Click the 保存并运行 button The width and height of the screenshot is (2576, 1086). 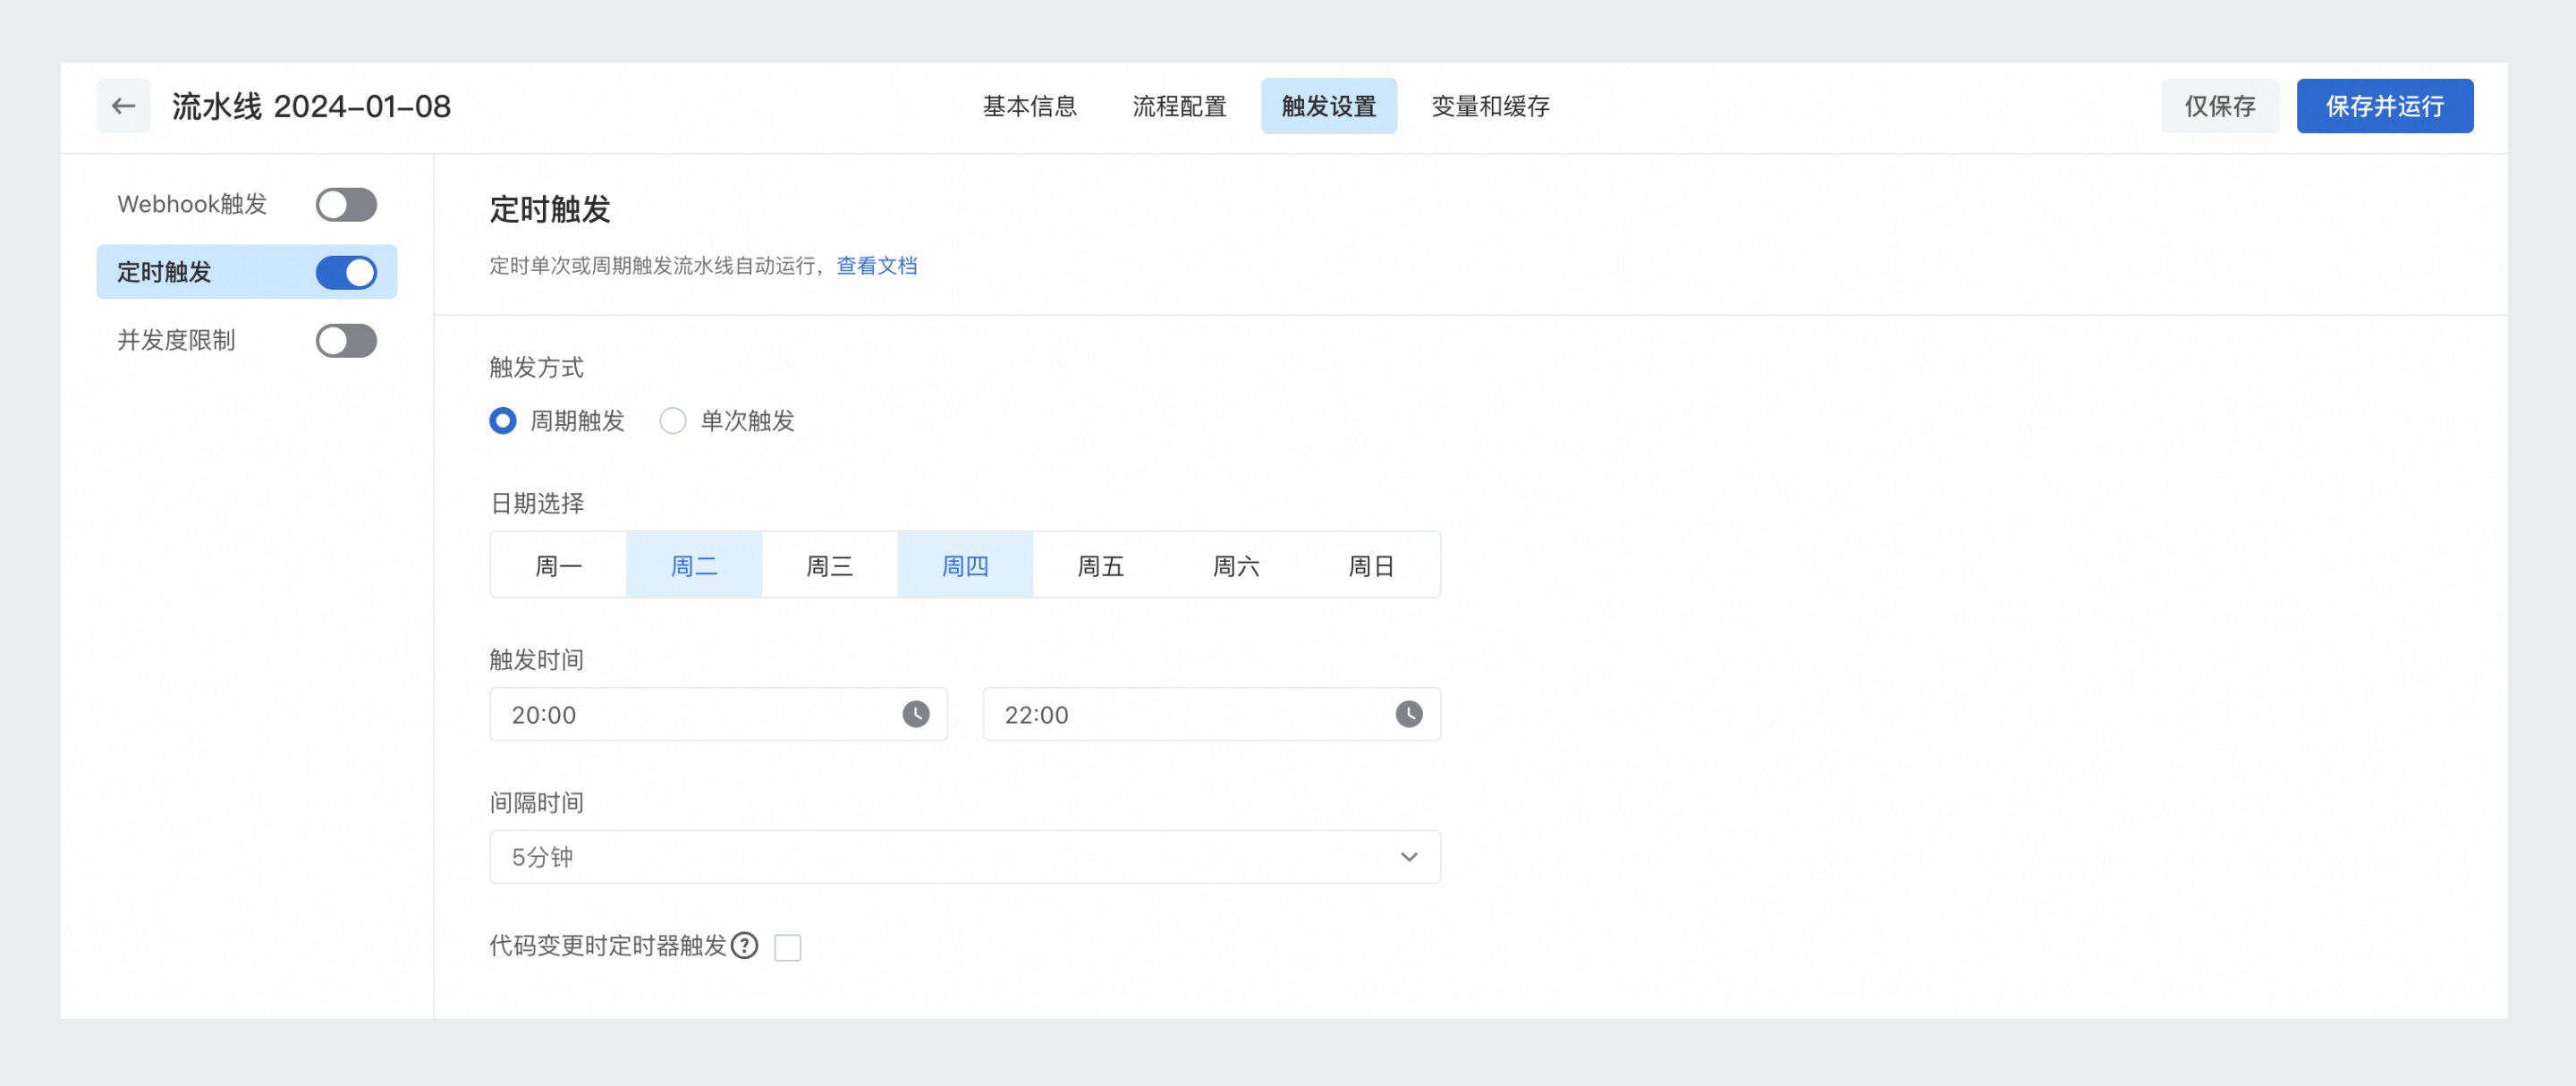tap(2385, 106)
